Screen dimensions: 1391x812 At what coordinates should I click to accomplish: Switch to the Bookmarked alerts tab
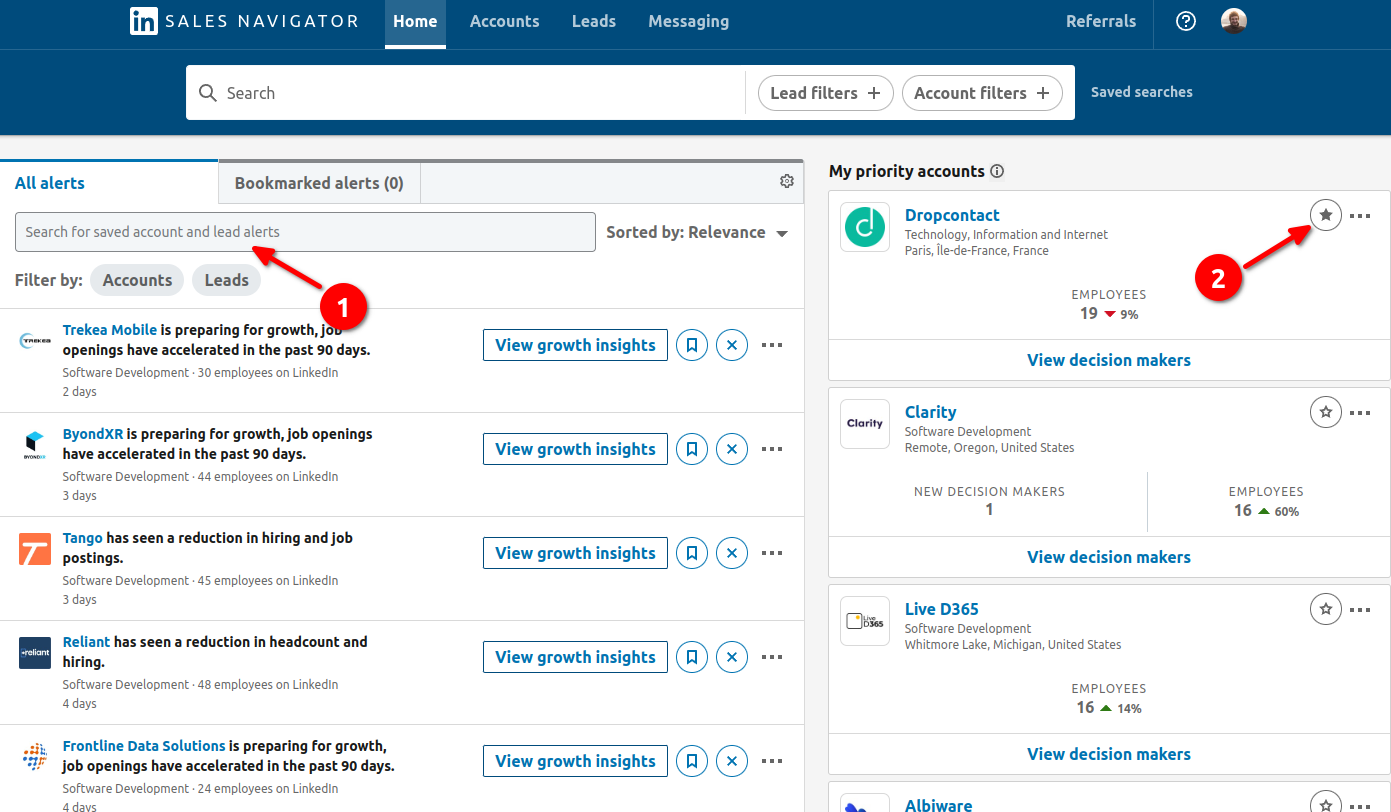pos(319,183)
